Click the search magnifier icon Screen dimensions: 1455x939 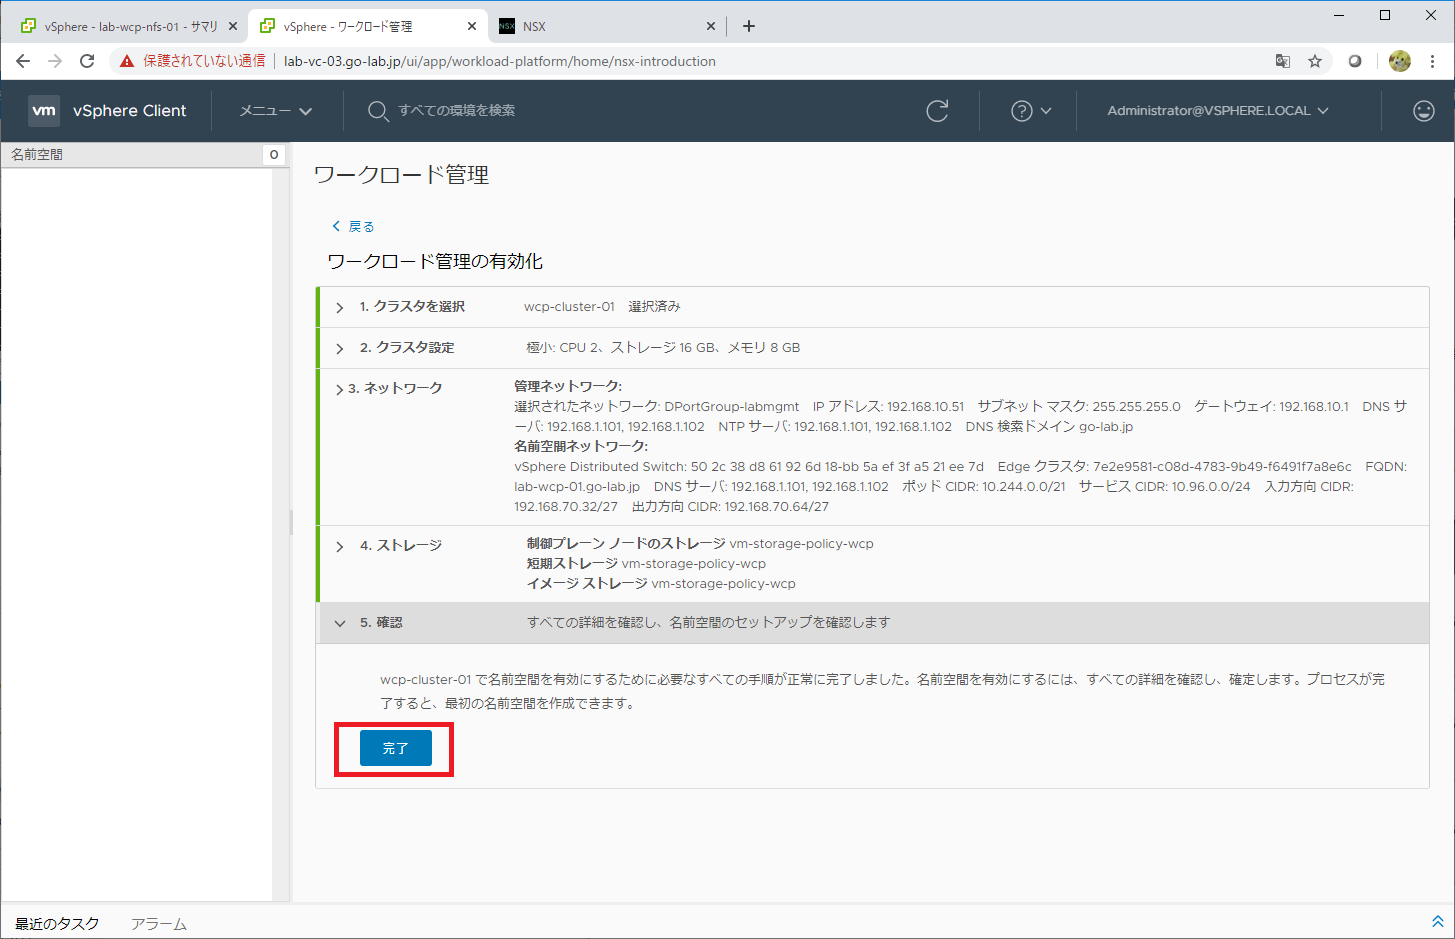(x=377, y=111)
